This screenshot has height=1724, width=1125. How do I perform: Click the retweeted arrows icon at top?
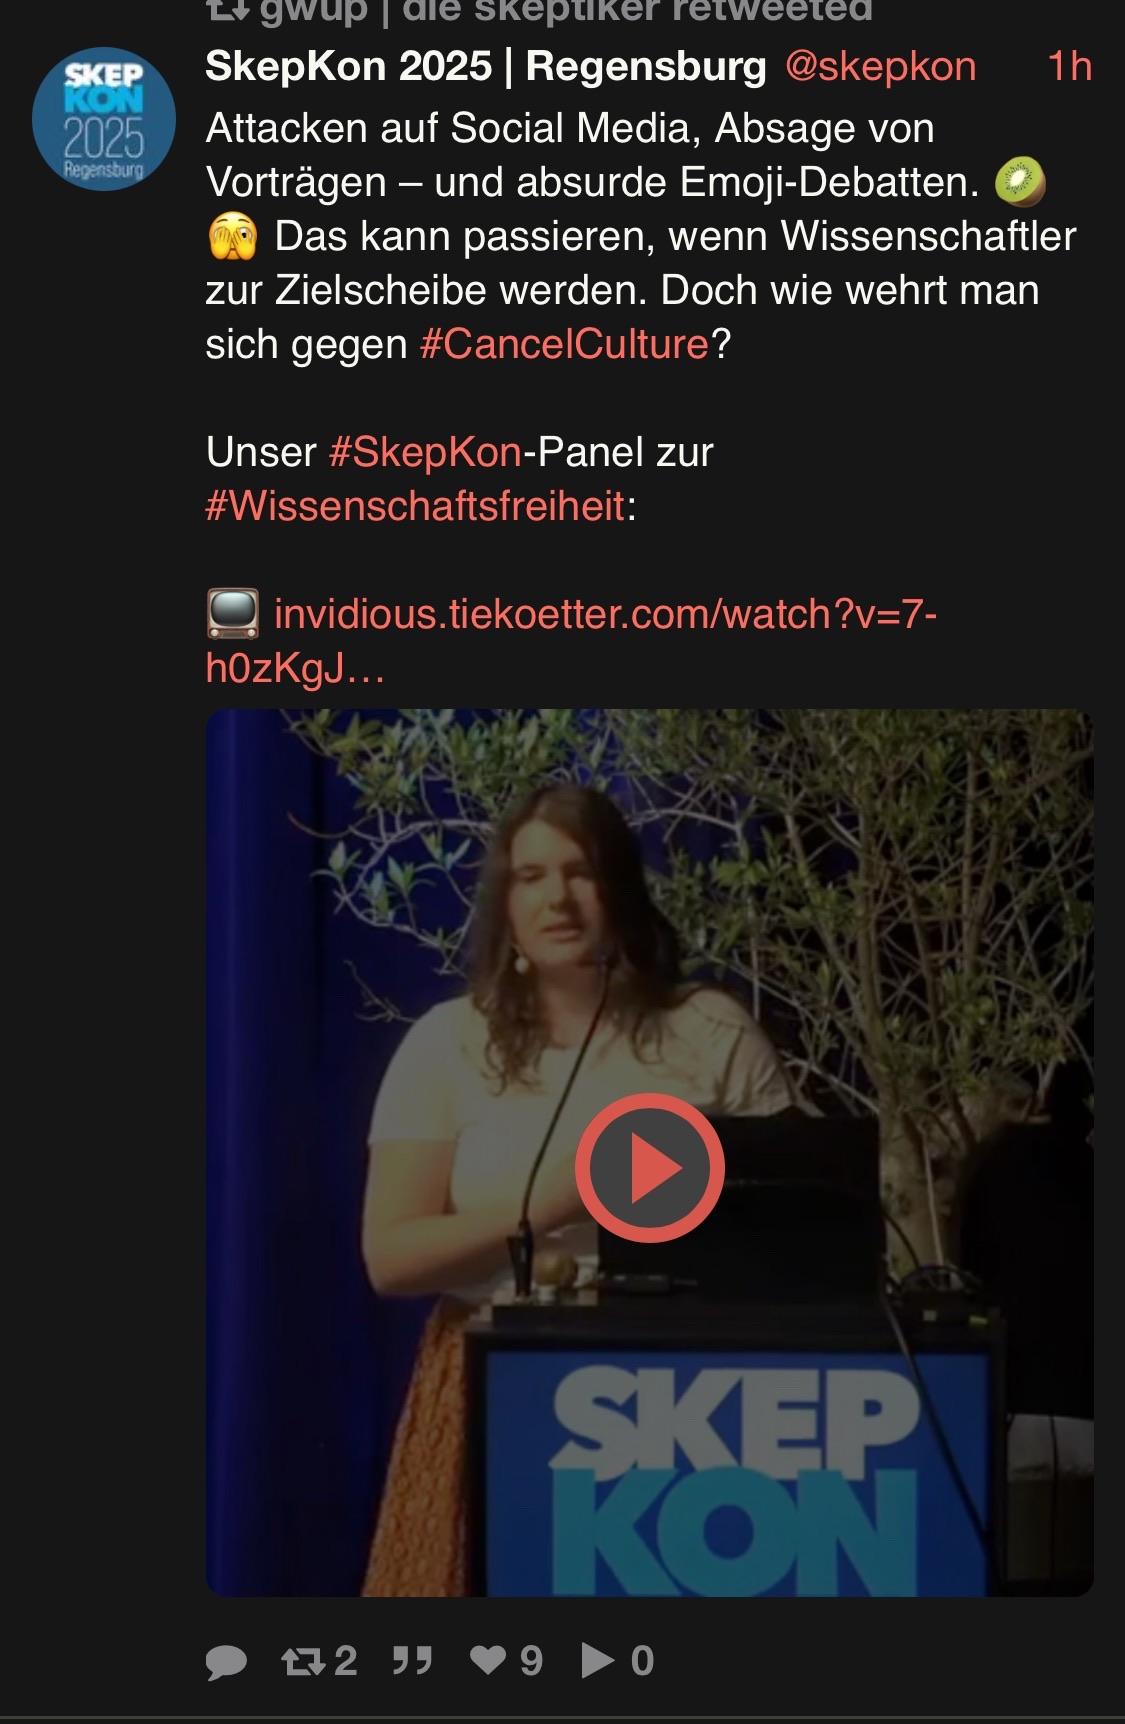pyautogui.click(x=226, y=10)
